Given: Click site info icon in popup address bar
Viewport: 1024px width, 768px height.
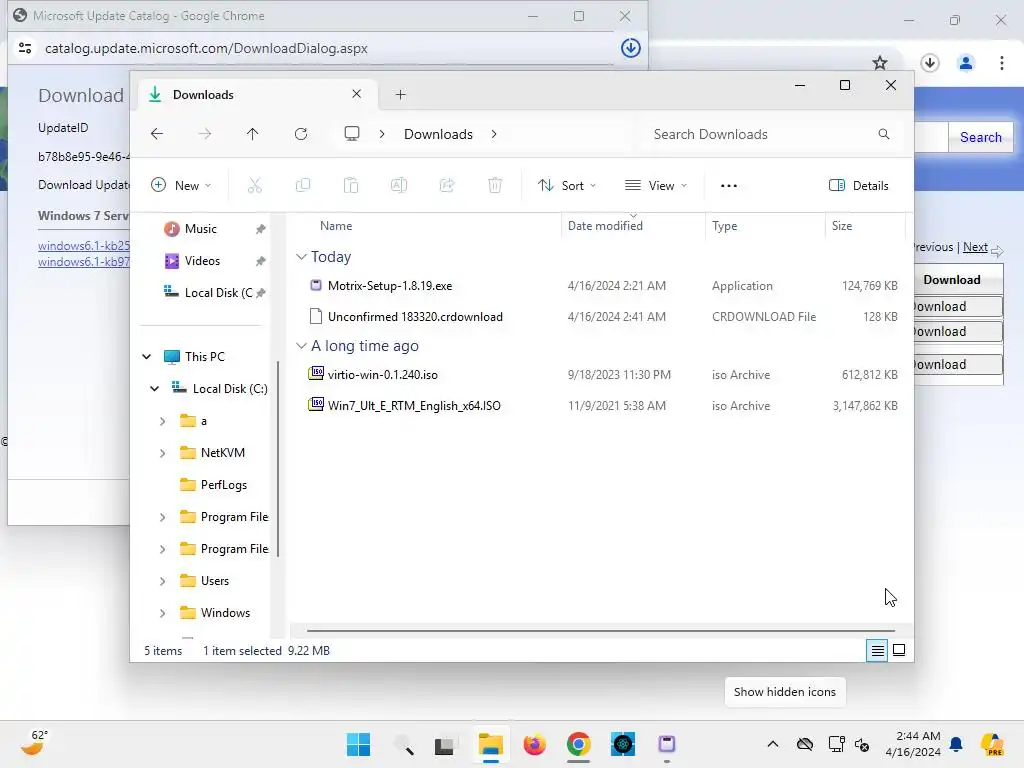Looking at the screenshot, I should pos(25,48).
